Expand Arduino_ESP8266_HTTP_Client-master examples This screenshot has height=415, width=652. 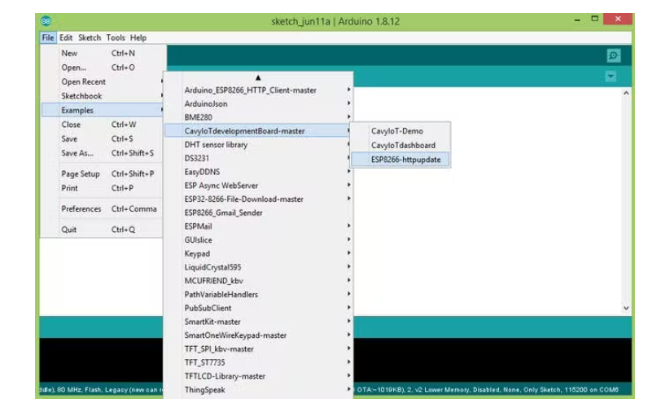[259, 90]
